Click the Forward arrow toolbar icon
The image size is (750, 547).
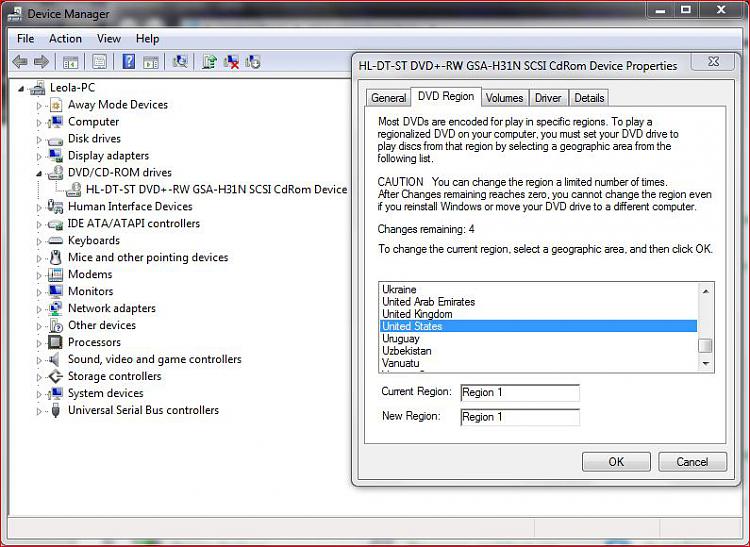42,62
